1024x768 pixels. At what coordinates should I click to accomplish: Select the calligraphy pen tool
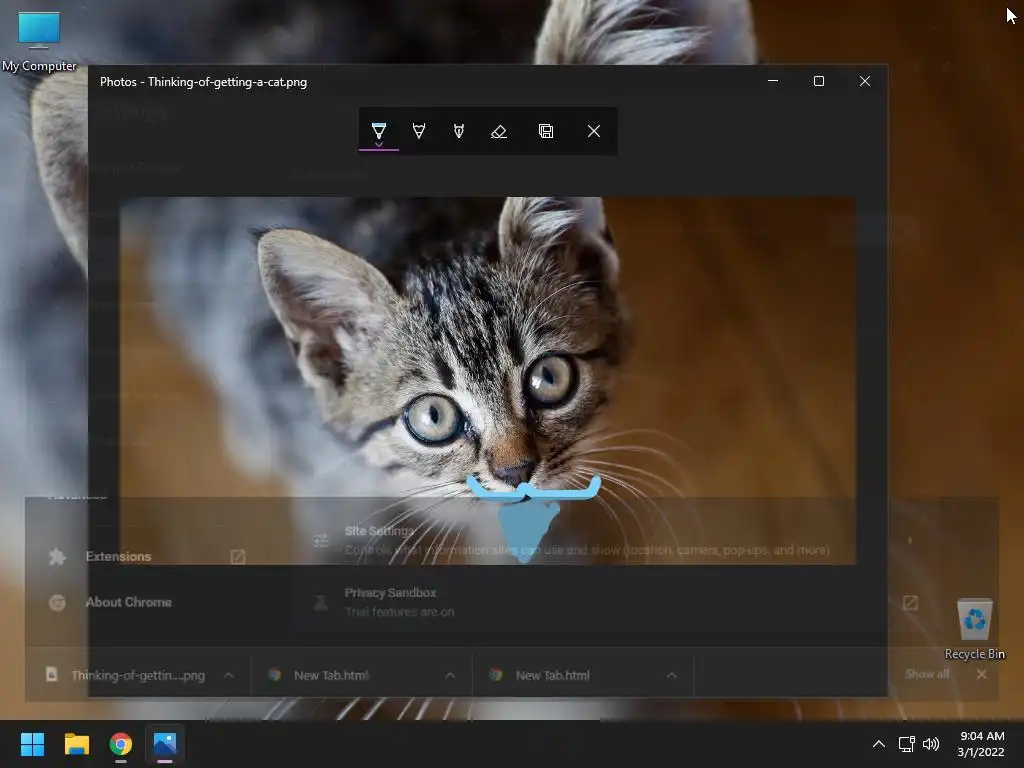click(x=459, y=131)
